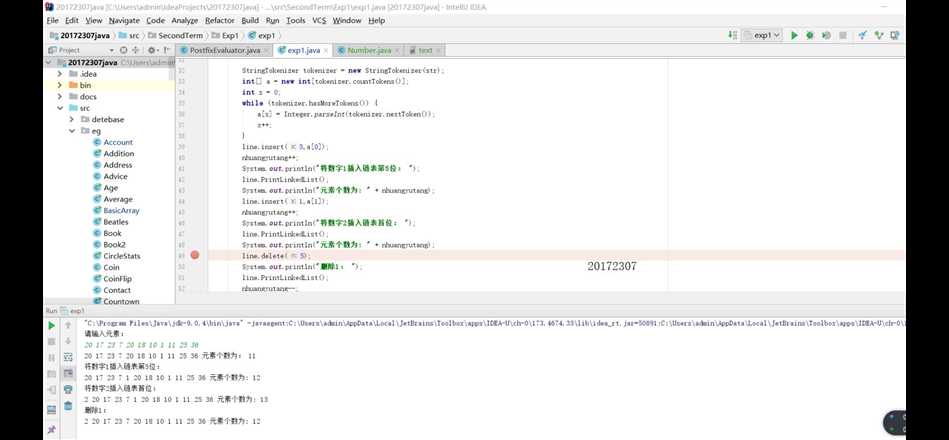Rerun exp1 from the Run panel
The height and width of the screenshot is (440, 949).
coord(51,326)
